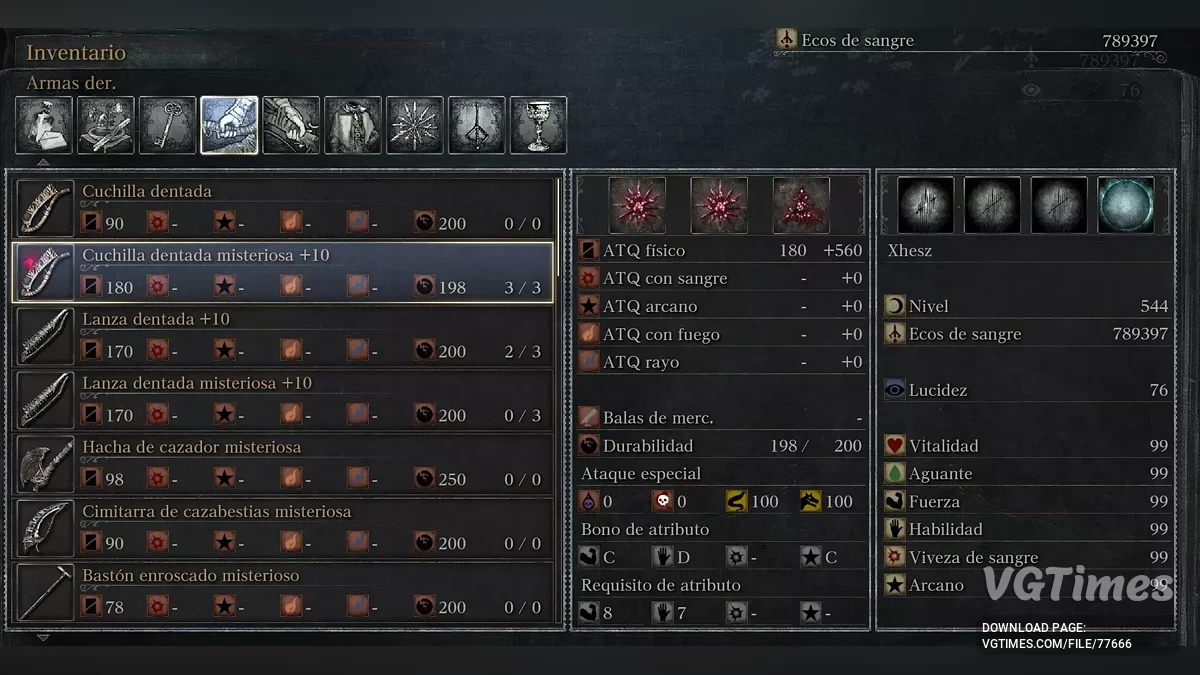Click the Vitalidad heart stat icon
The height and width of the screenshot is (675, 1200).
(895, 446)
